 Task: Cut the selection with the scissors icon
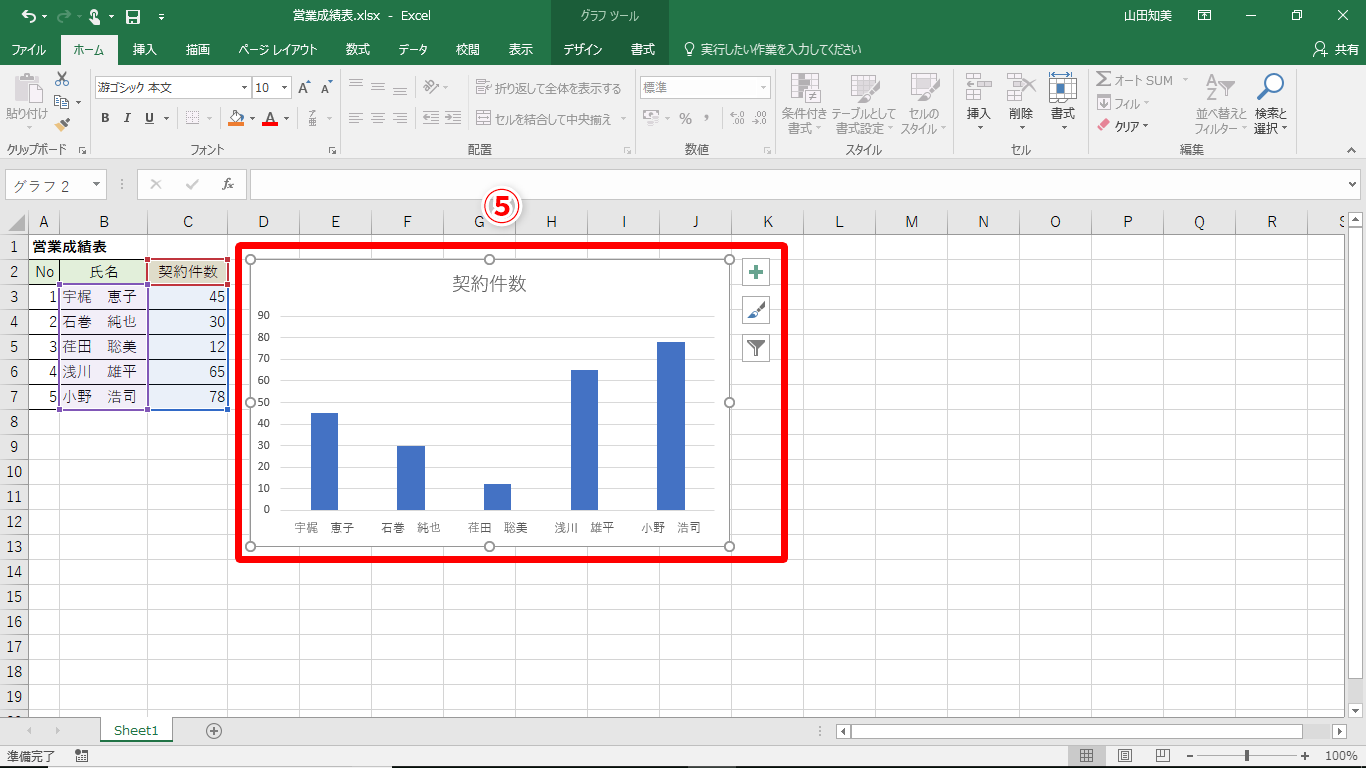pos(62,79)
